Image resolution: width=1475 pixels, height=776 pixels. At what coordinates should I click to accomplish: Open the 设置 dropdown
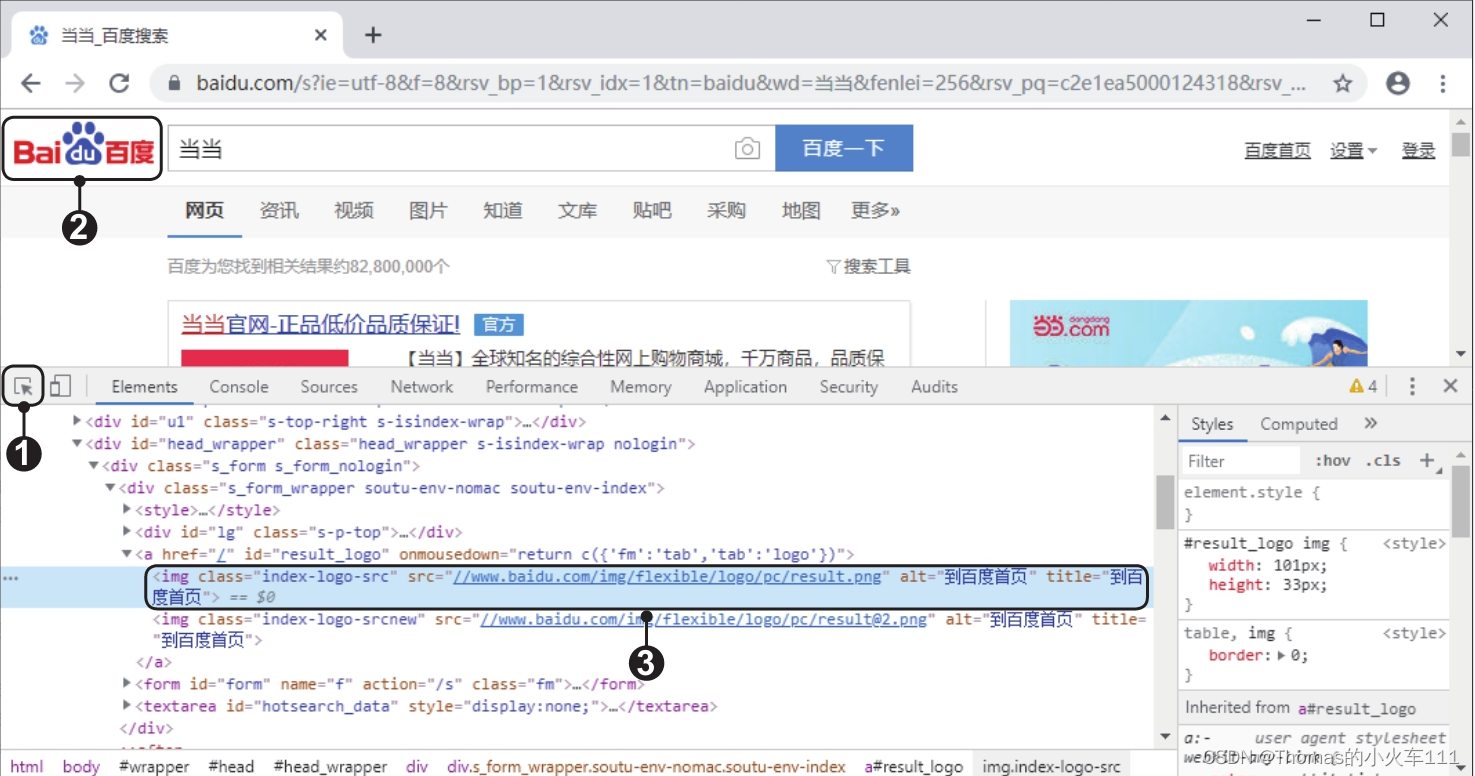click(1353, 151)
